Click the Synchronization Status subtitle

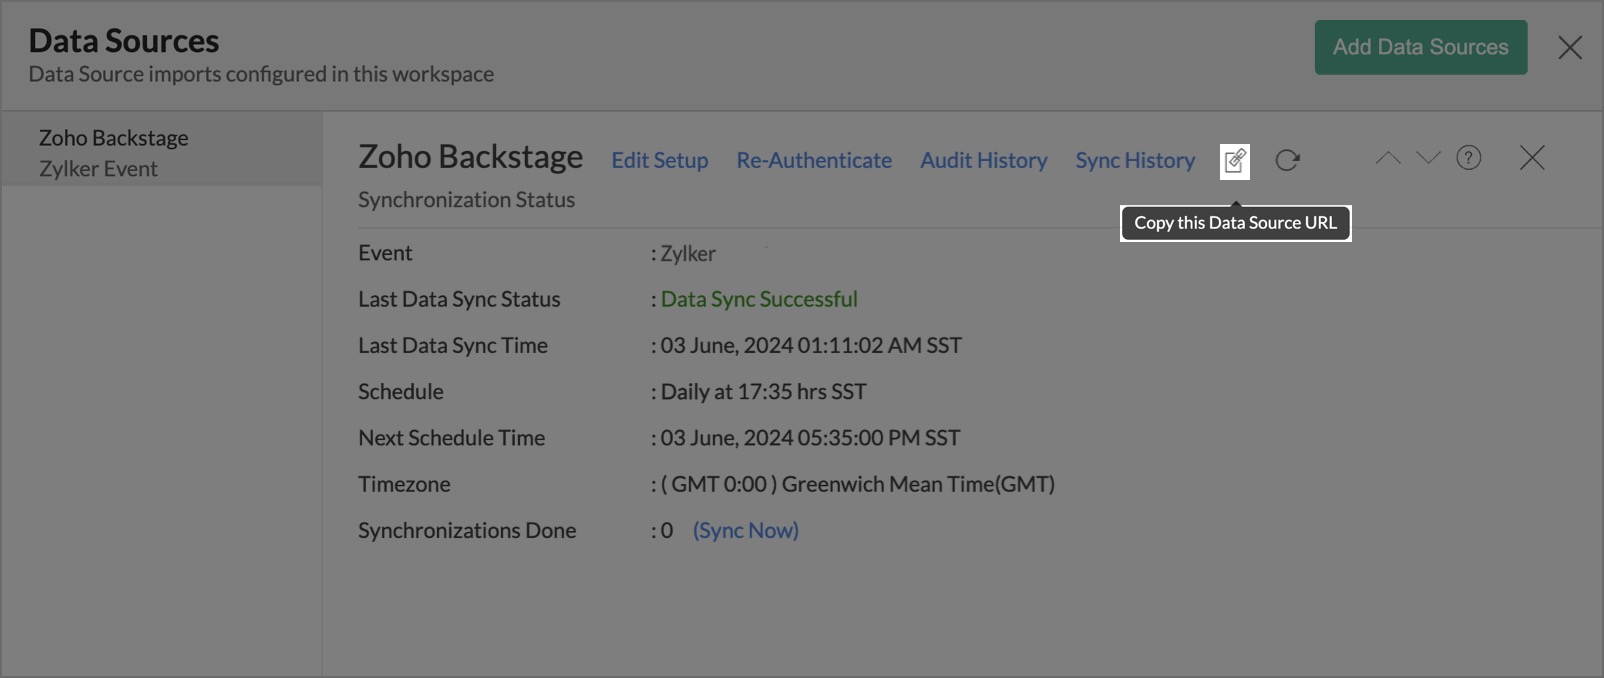(x=467, y=200)
